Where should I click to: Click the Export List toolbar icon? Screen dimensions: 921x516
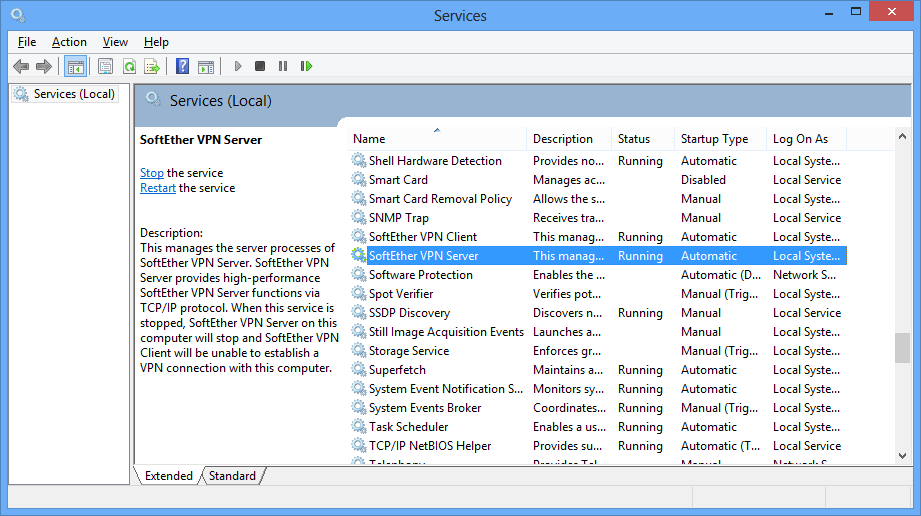(152, 66)
